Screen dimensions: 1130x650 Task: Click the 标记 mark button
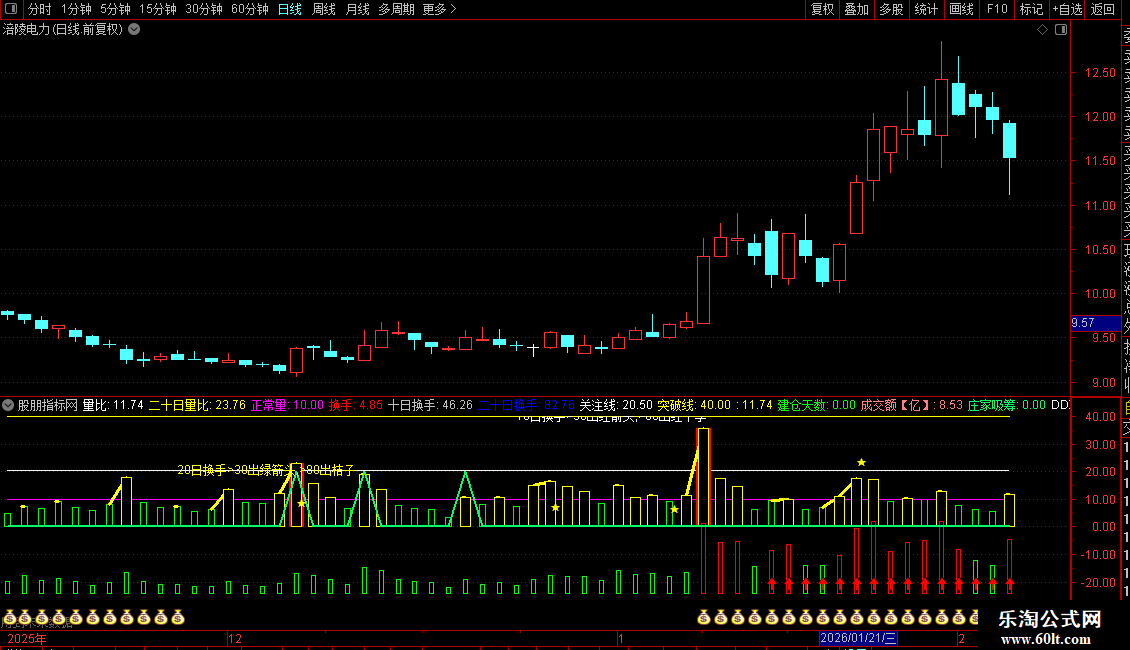click(x=1031, y=9)
